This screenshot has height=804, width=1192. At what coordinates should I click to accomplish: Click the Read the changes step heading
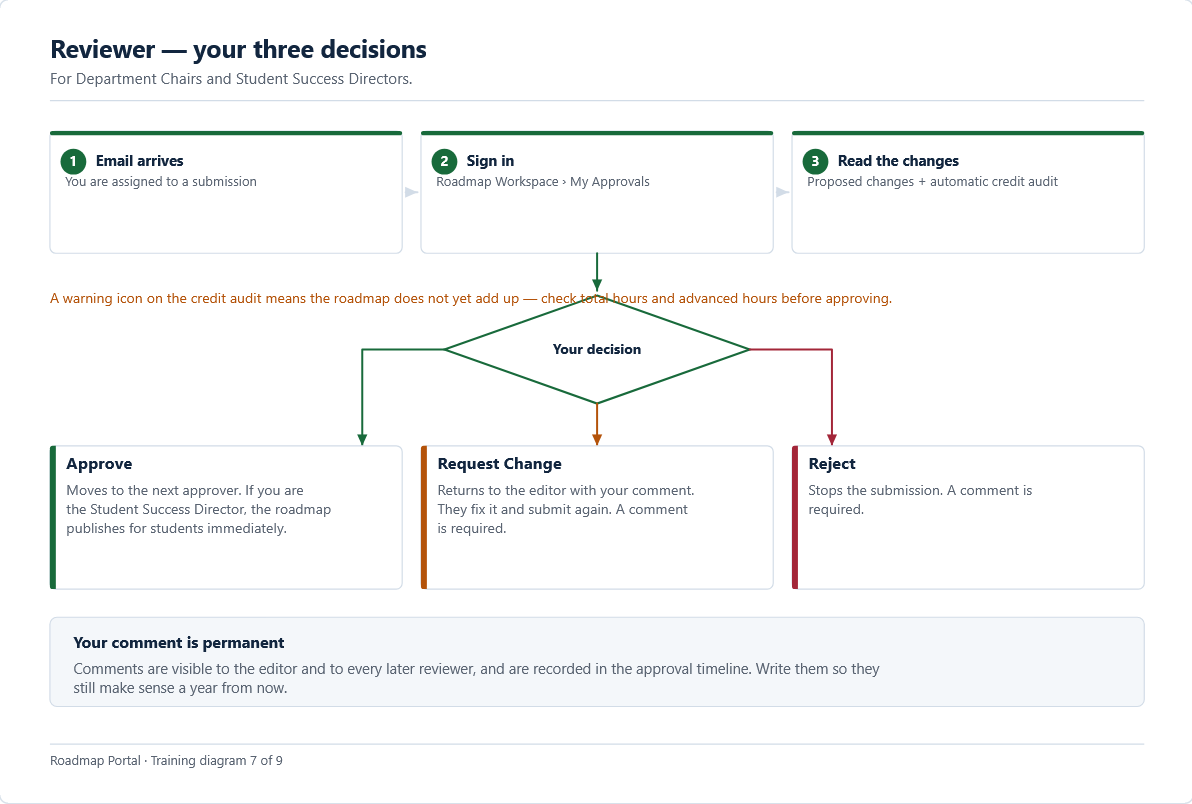(898, 161)
